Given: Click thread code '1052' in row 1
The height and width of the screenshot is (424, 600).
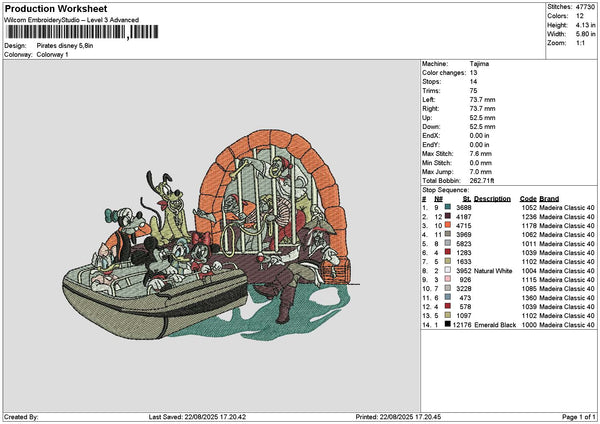Looking at the screenshot, I should (x=529, y=207).
